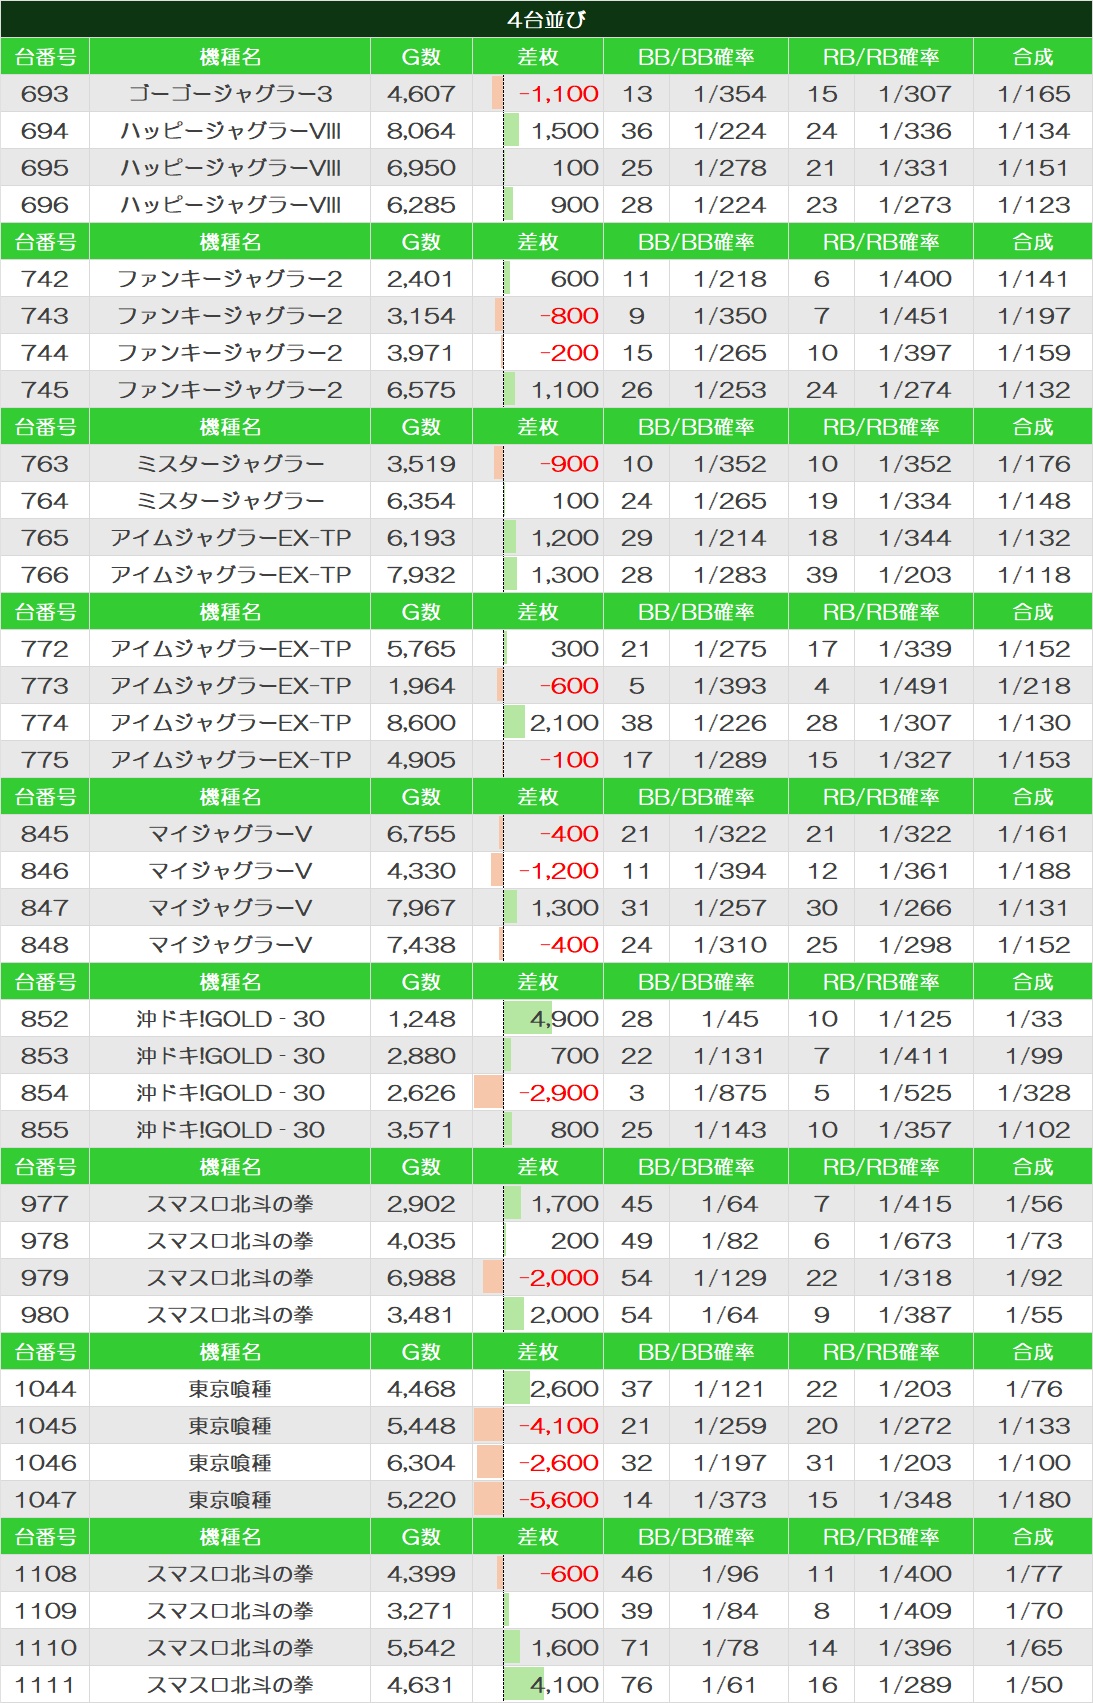Click ハッピージャグラーVIII name in row 696
Image resolution: width=1093 pixels, height=1703 pixels.
click(x=230, y=205)
